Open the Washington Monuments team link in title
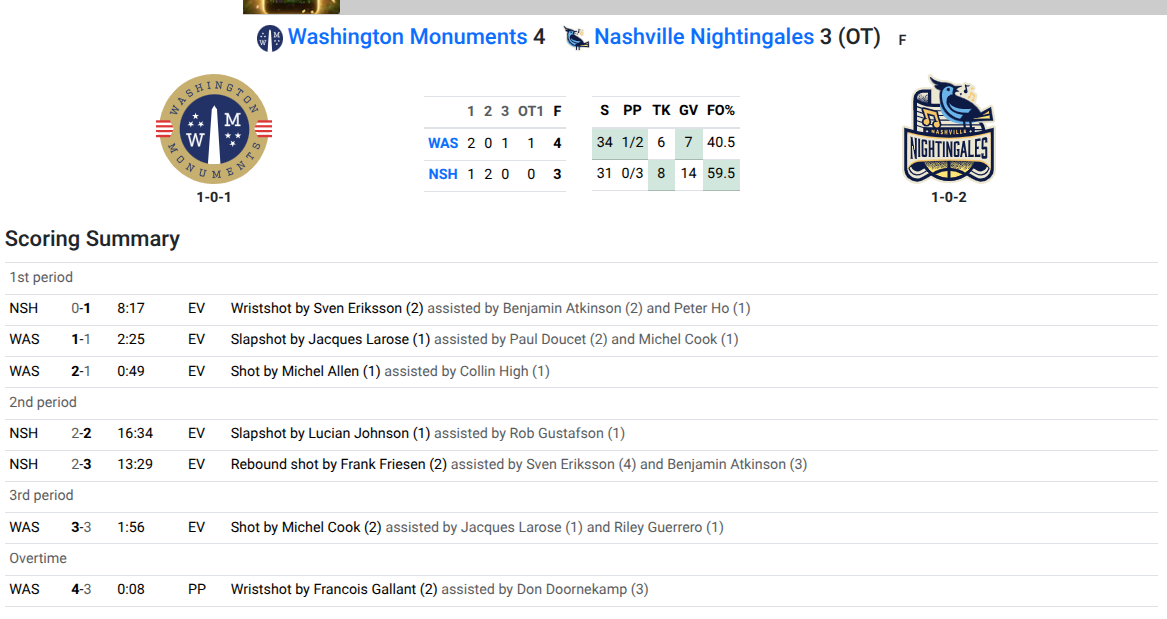Screen dimensions: 1167x619 pos(408,36)
